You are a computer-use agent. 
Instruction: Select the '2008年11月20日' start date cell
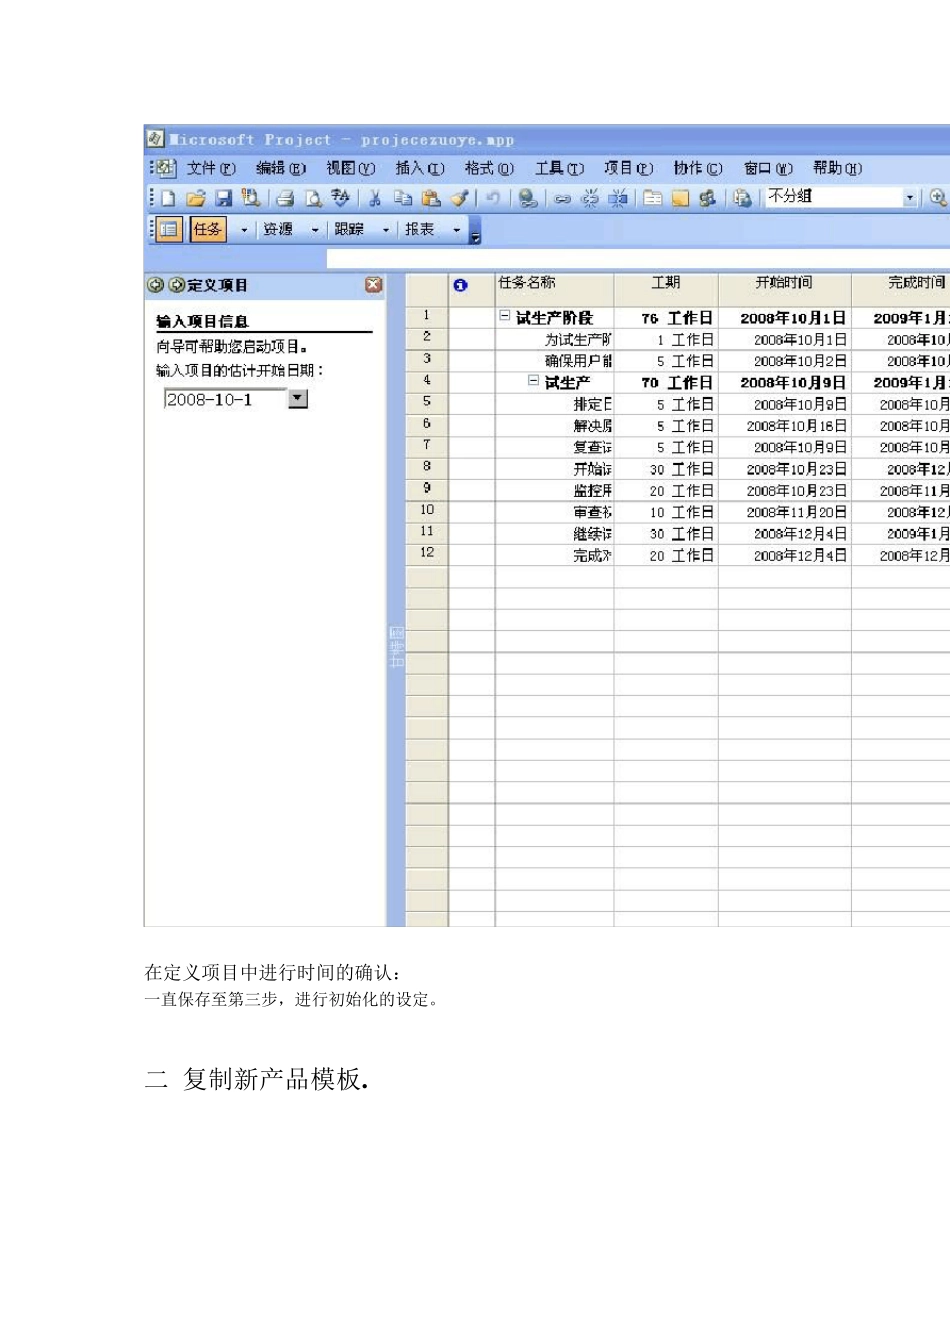(785, 512)
